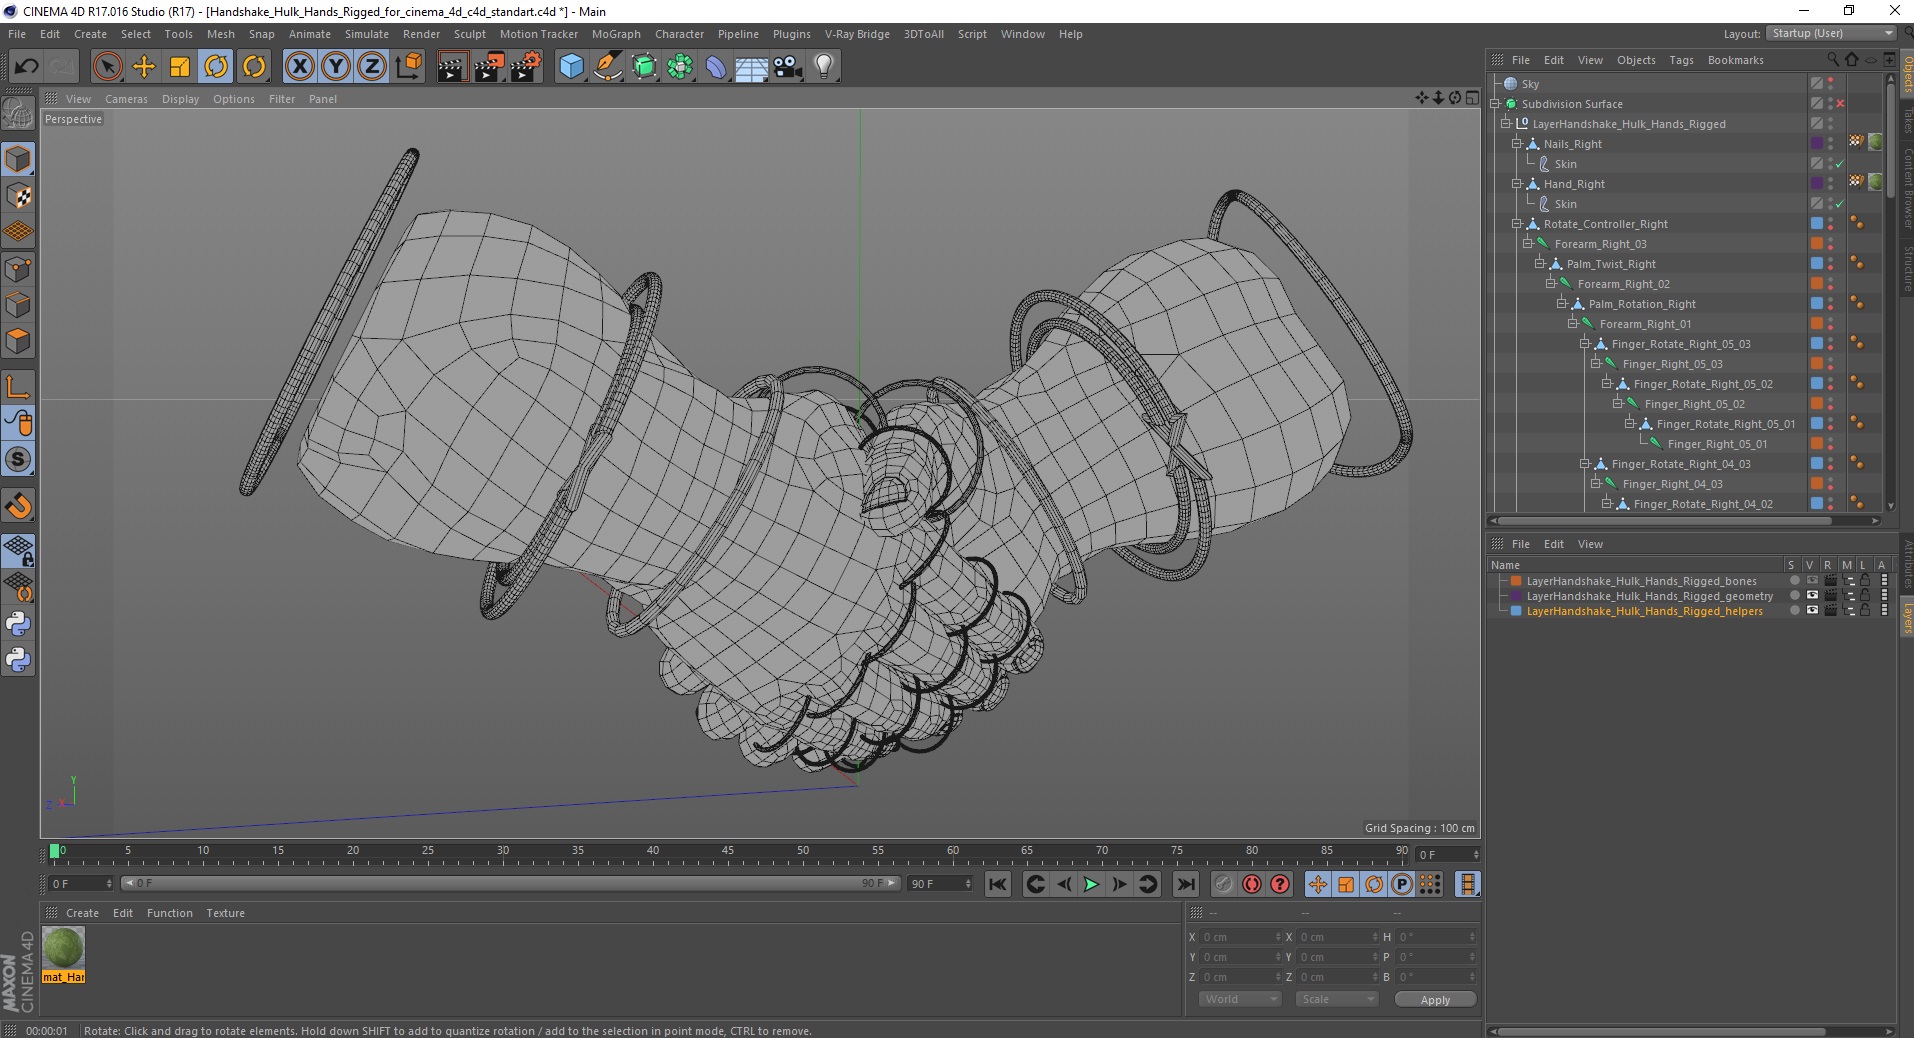Add a Cube primitive object
Viewport: 1914px width, 1038px height.
[571, 67]
